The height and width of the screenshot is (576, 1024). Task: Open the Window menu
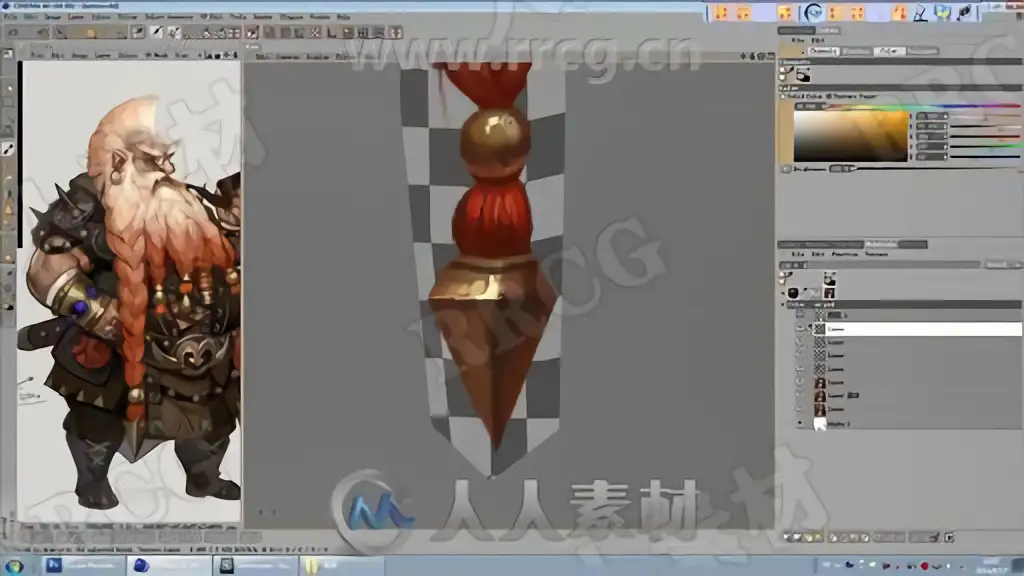click(x=320, y=17)
